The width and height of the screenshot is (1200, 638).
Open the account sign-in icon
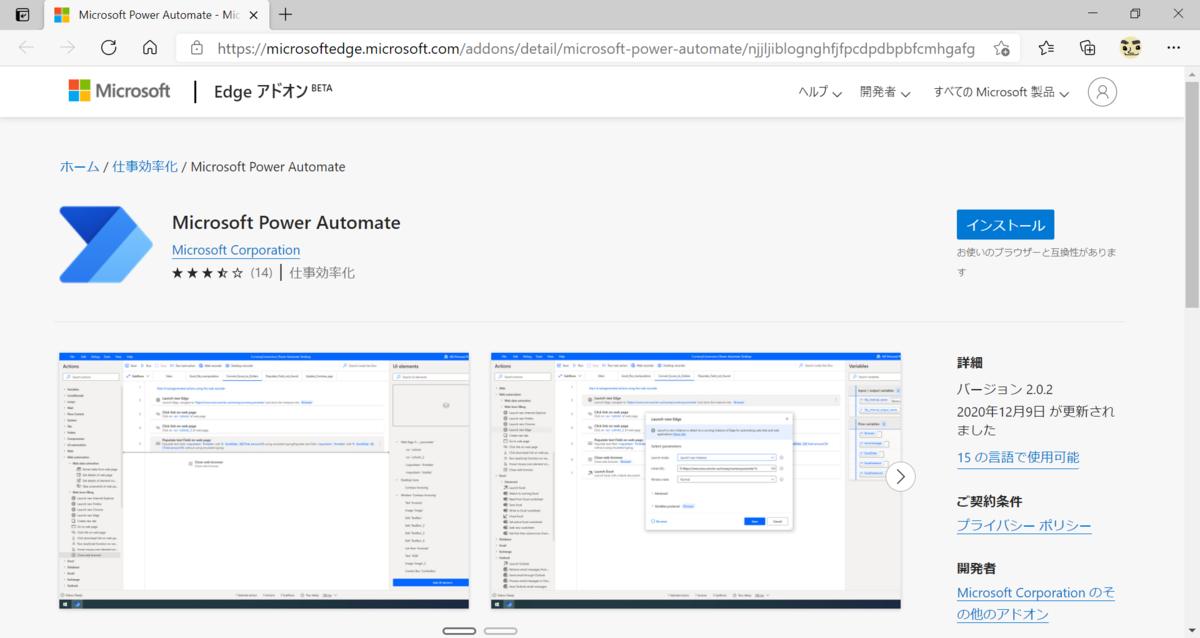[x=1102, y=92]
